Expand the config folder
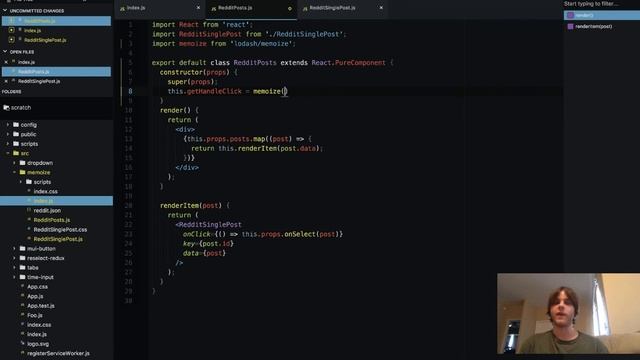The width and height of the screenshot is (640, 360). (x=8, y=124)
